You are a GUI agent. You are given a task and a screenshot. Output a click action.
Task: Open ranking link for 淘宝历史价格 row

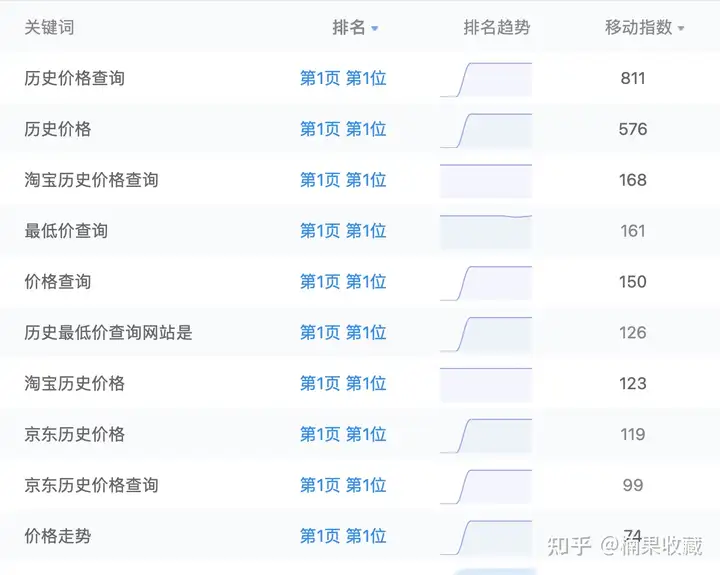[343, 383]
